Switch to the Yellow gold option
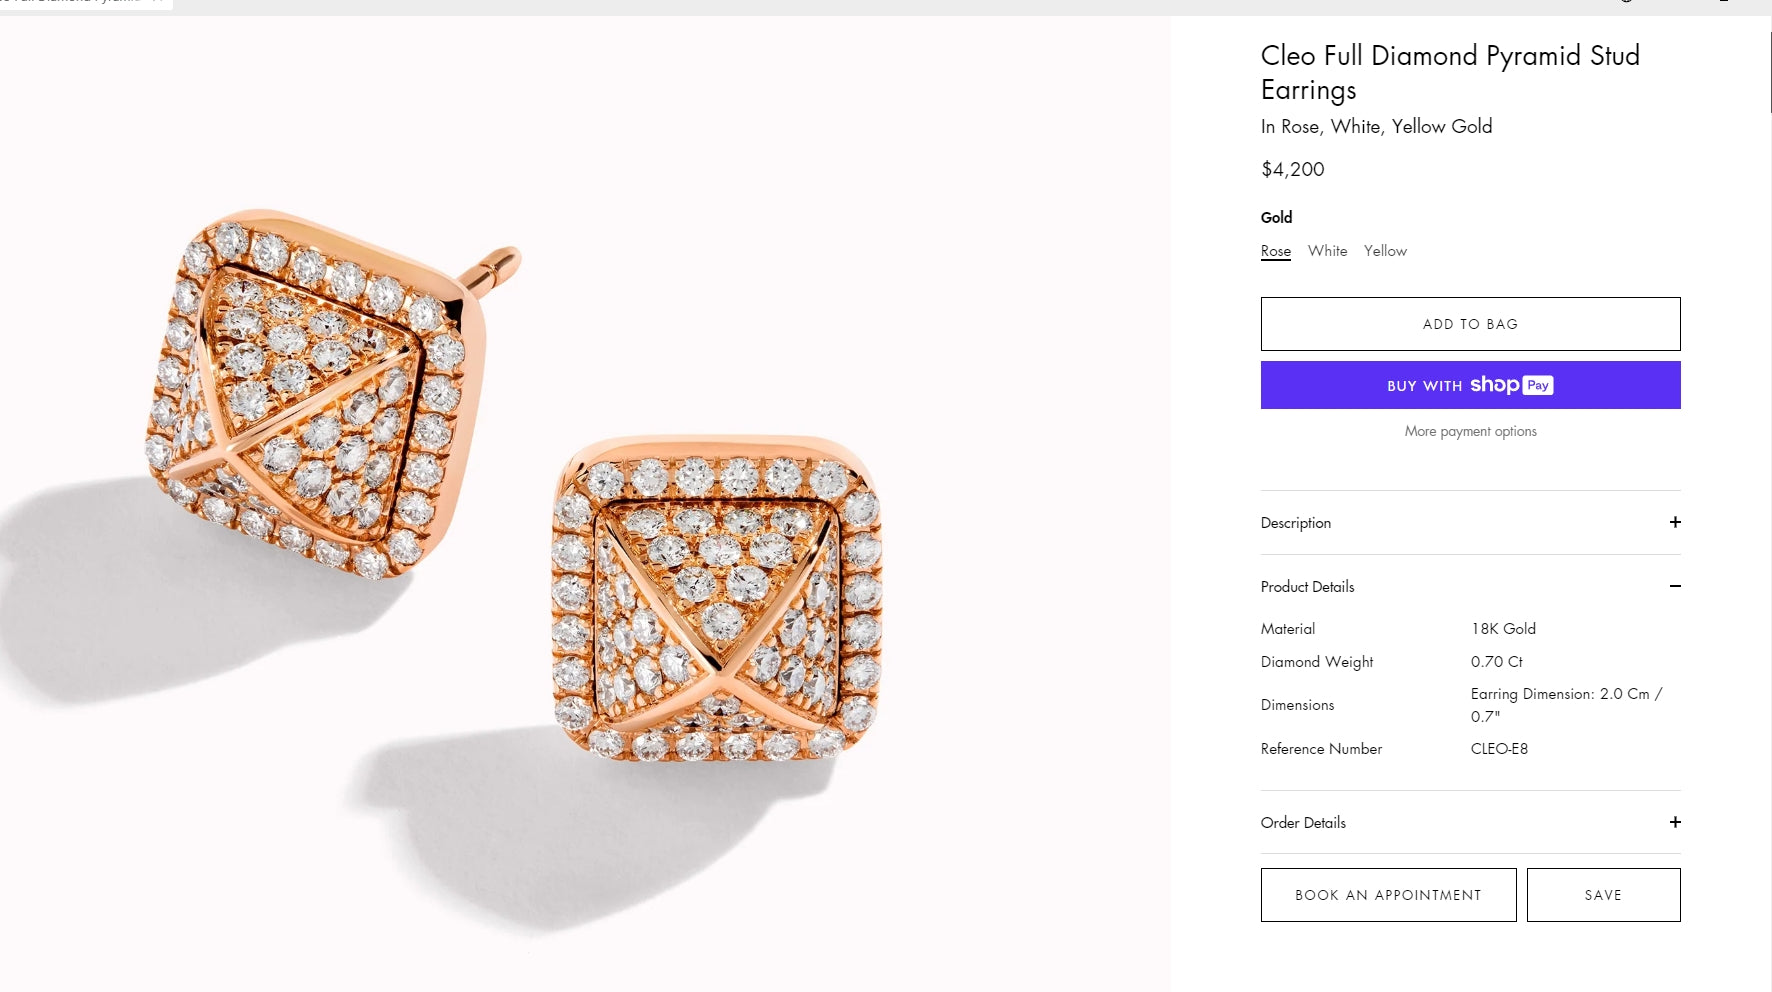Image resolution: width=1772 pixels, height=992 pixels. click(1385, 251)
